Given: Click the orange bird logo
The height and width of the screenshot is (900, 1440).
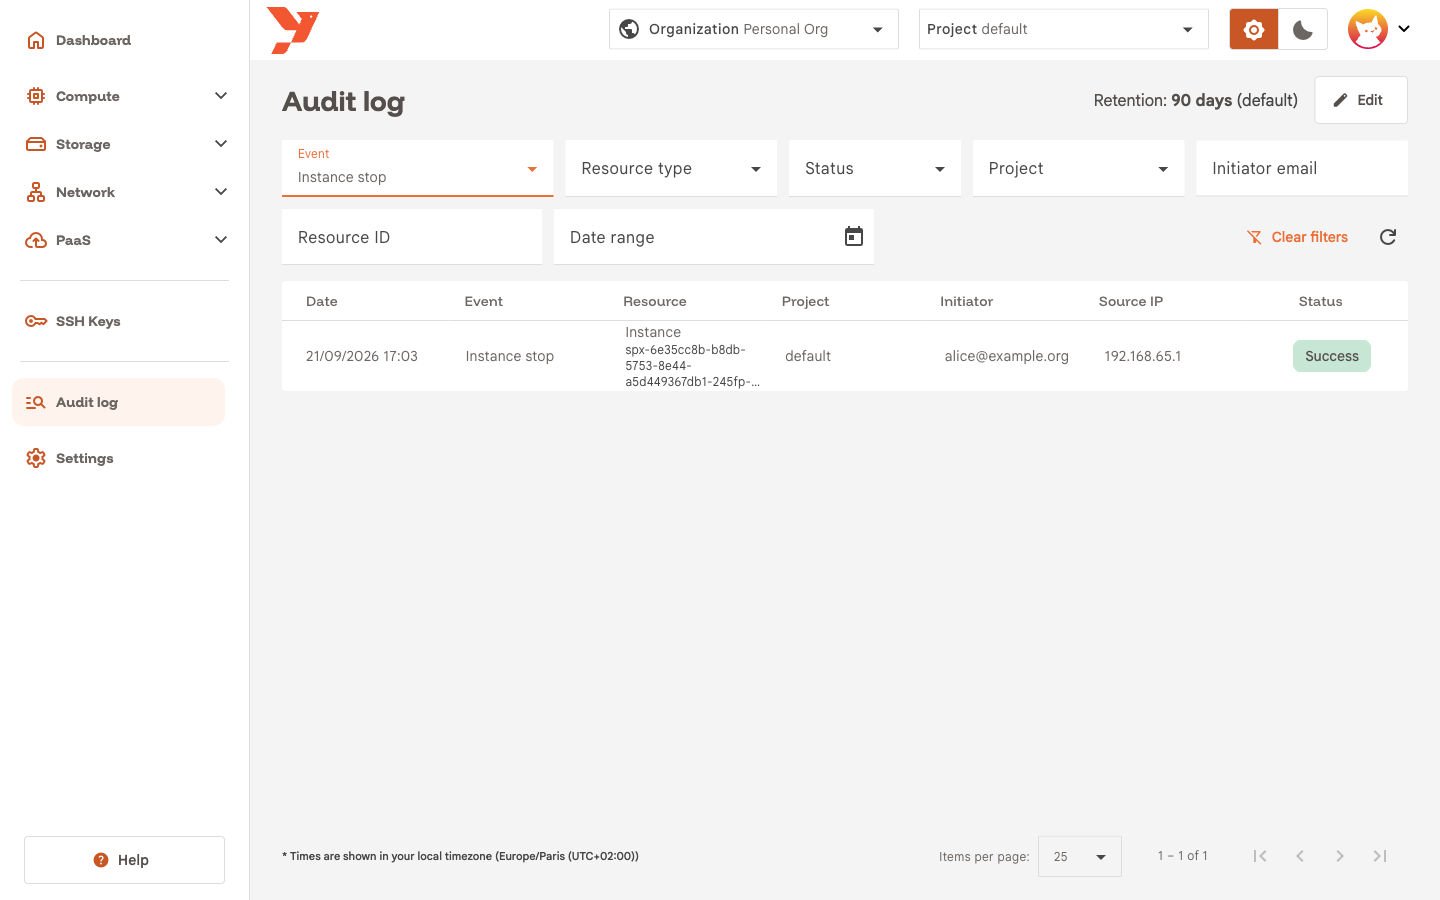Looking at the screenshot, I should coord(293,30).
